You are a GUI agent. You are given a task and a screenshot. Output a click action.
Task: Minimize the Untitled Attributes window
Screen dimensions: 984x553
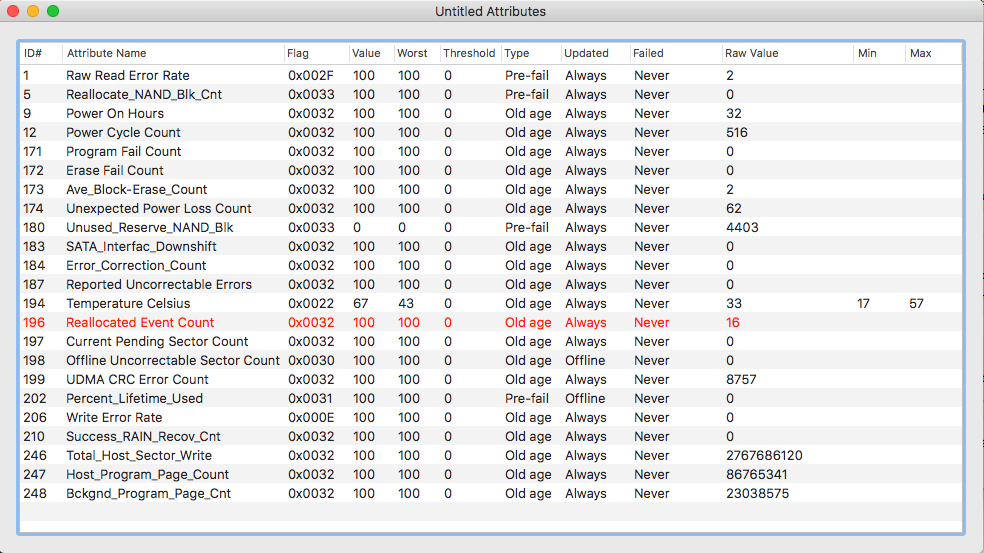click(x=33, y=11)
